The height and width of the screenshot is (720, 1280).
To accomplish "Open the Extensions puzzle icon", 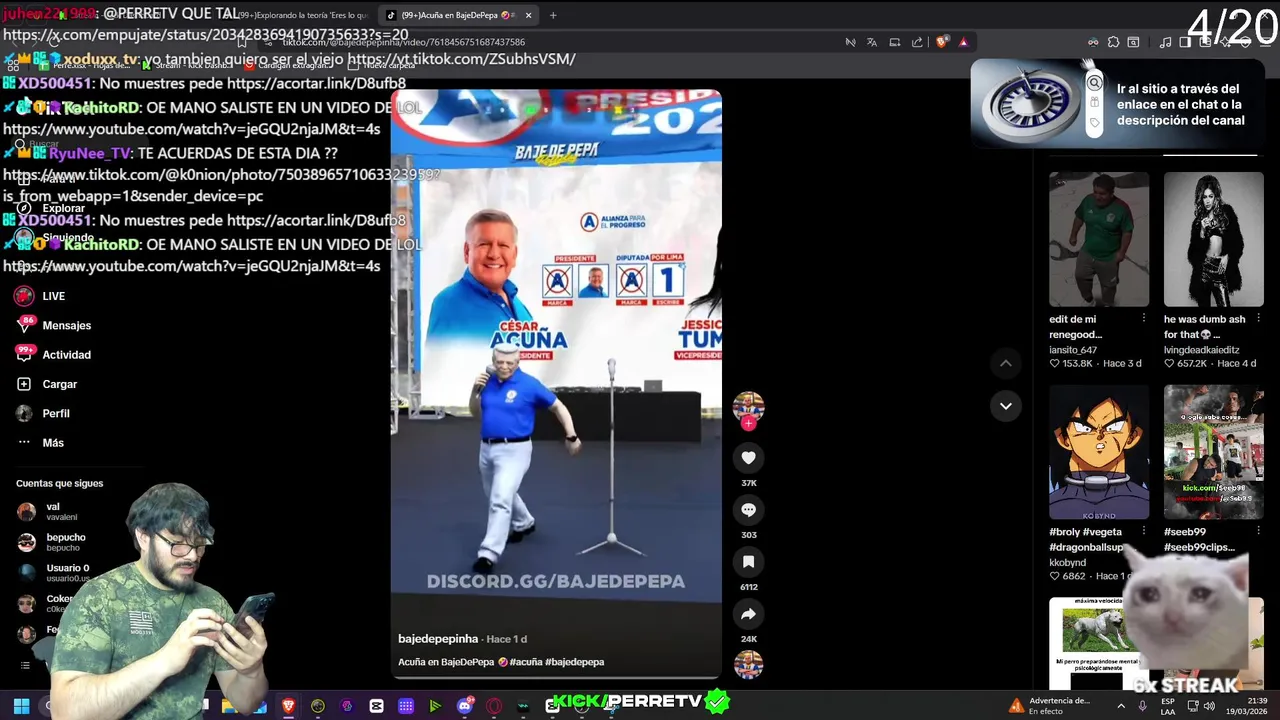I will click(1113, 42).
